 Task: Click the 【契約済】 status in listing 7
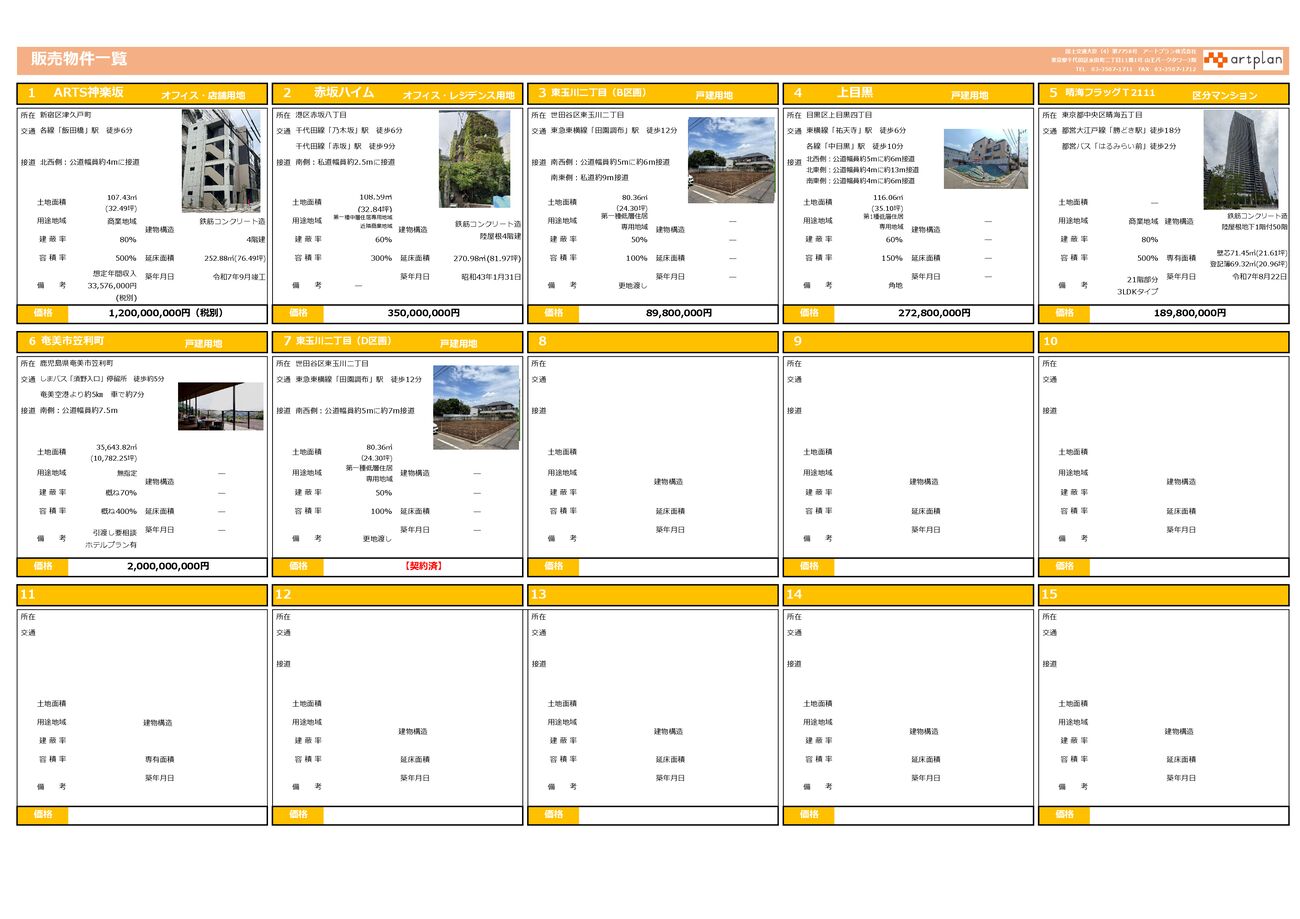pyautogui.click(x=422, y=566)
